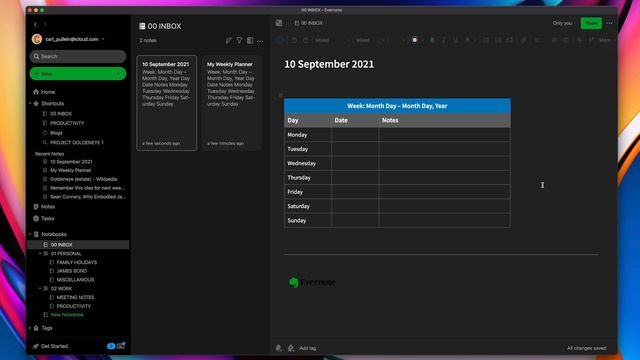Click the Week: Month Day table header
The width and height of the screenshot is (640, 360).
(x=397, y=106)
